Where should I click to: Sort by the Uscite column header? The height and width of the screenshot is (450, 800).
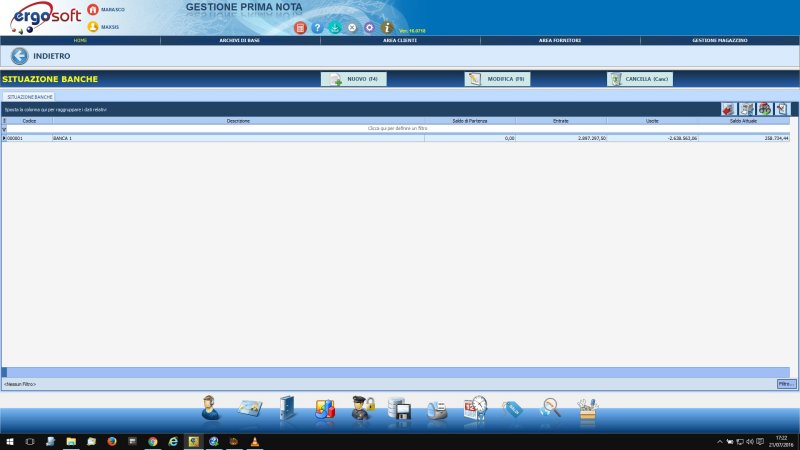[652, 121]
